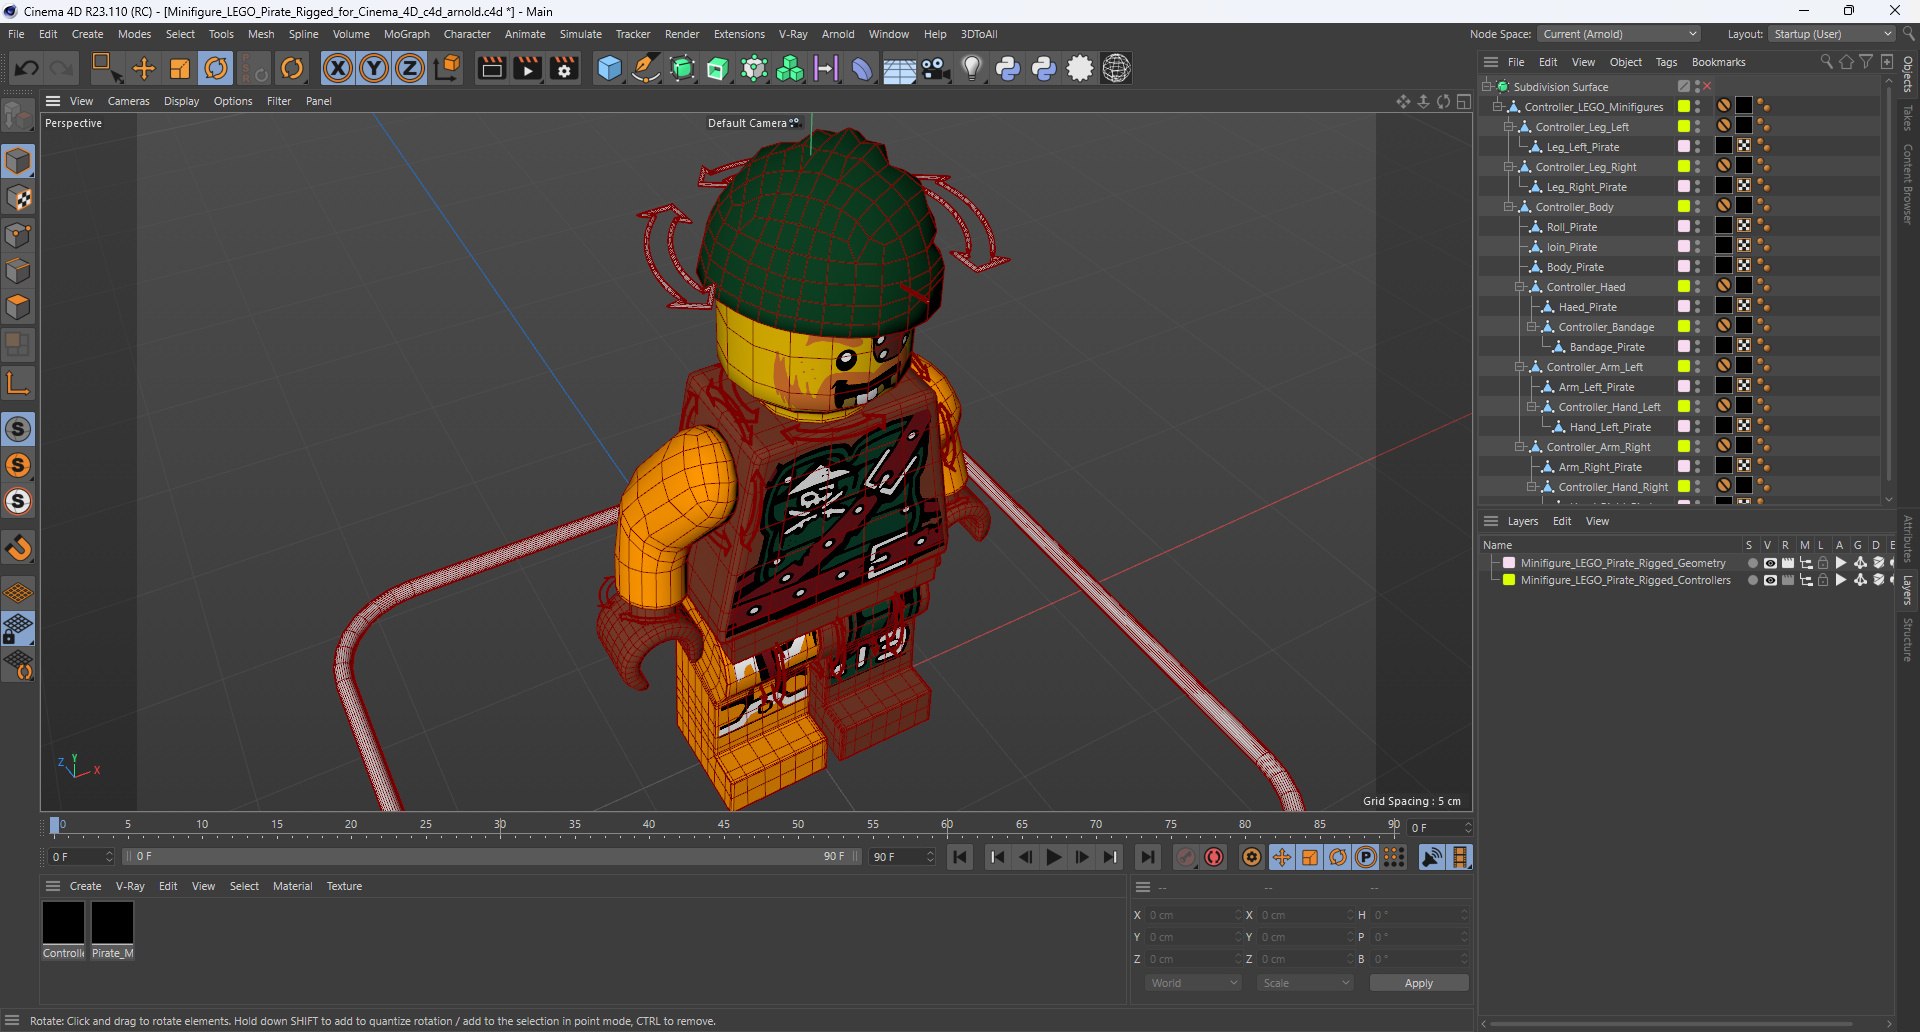The height and width of the screenshot is (1032, 1920).
Task: Click the Render View clapperboard icon
Action: click(491, 69)
